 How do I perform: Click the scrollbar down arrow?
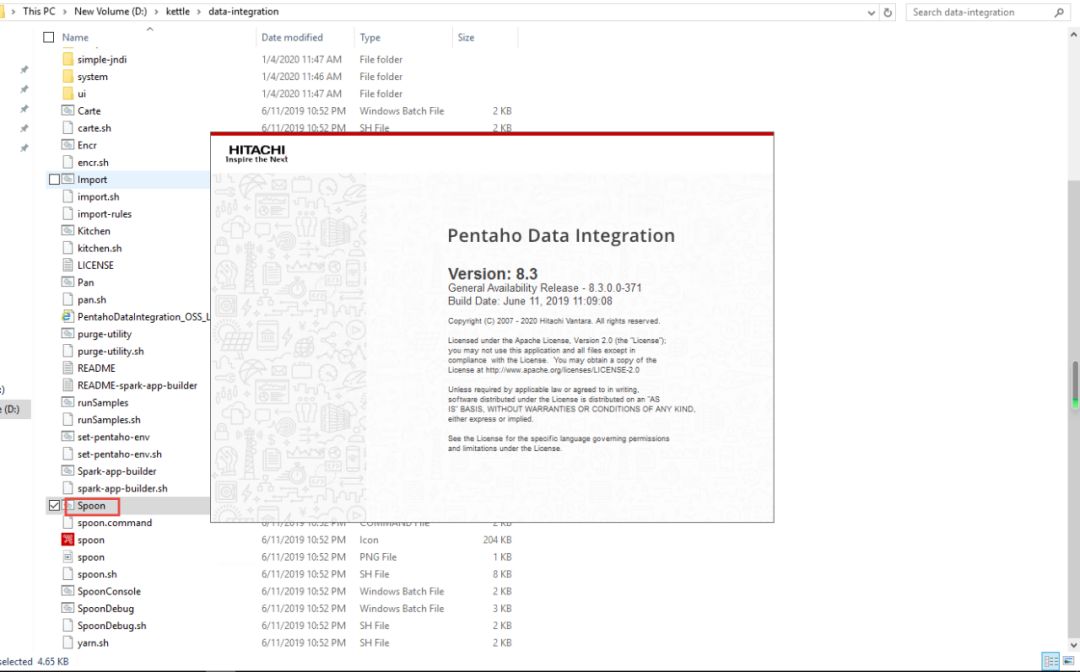[x=1074, y=645]
